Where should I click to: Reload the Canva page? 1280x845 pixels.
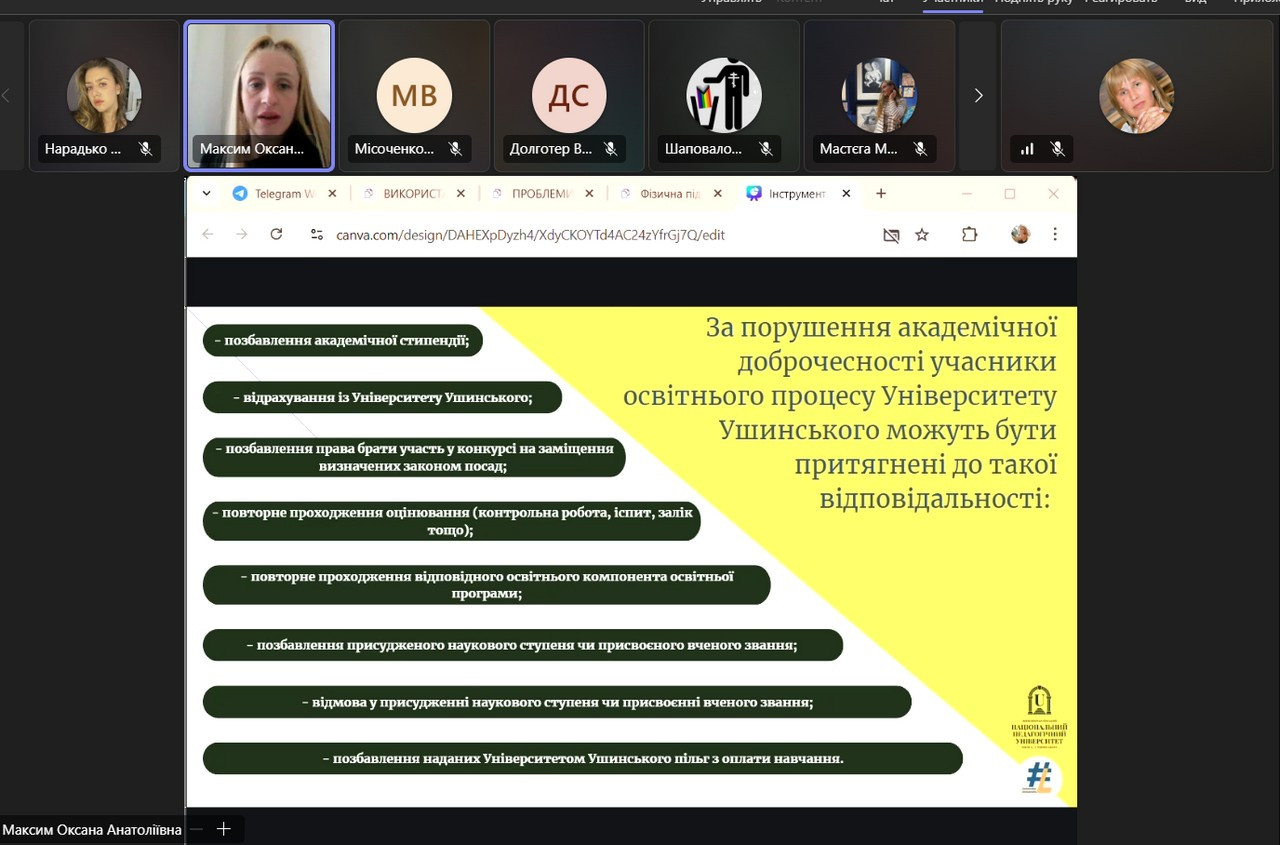tap(276, 234)
